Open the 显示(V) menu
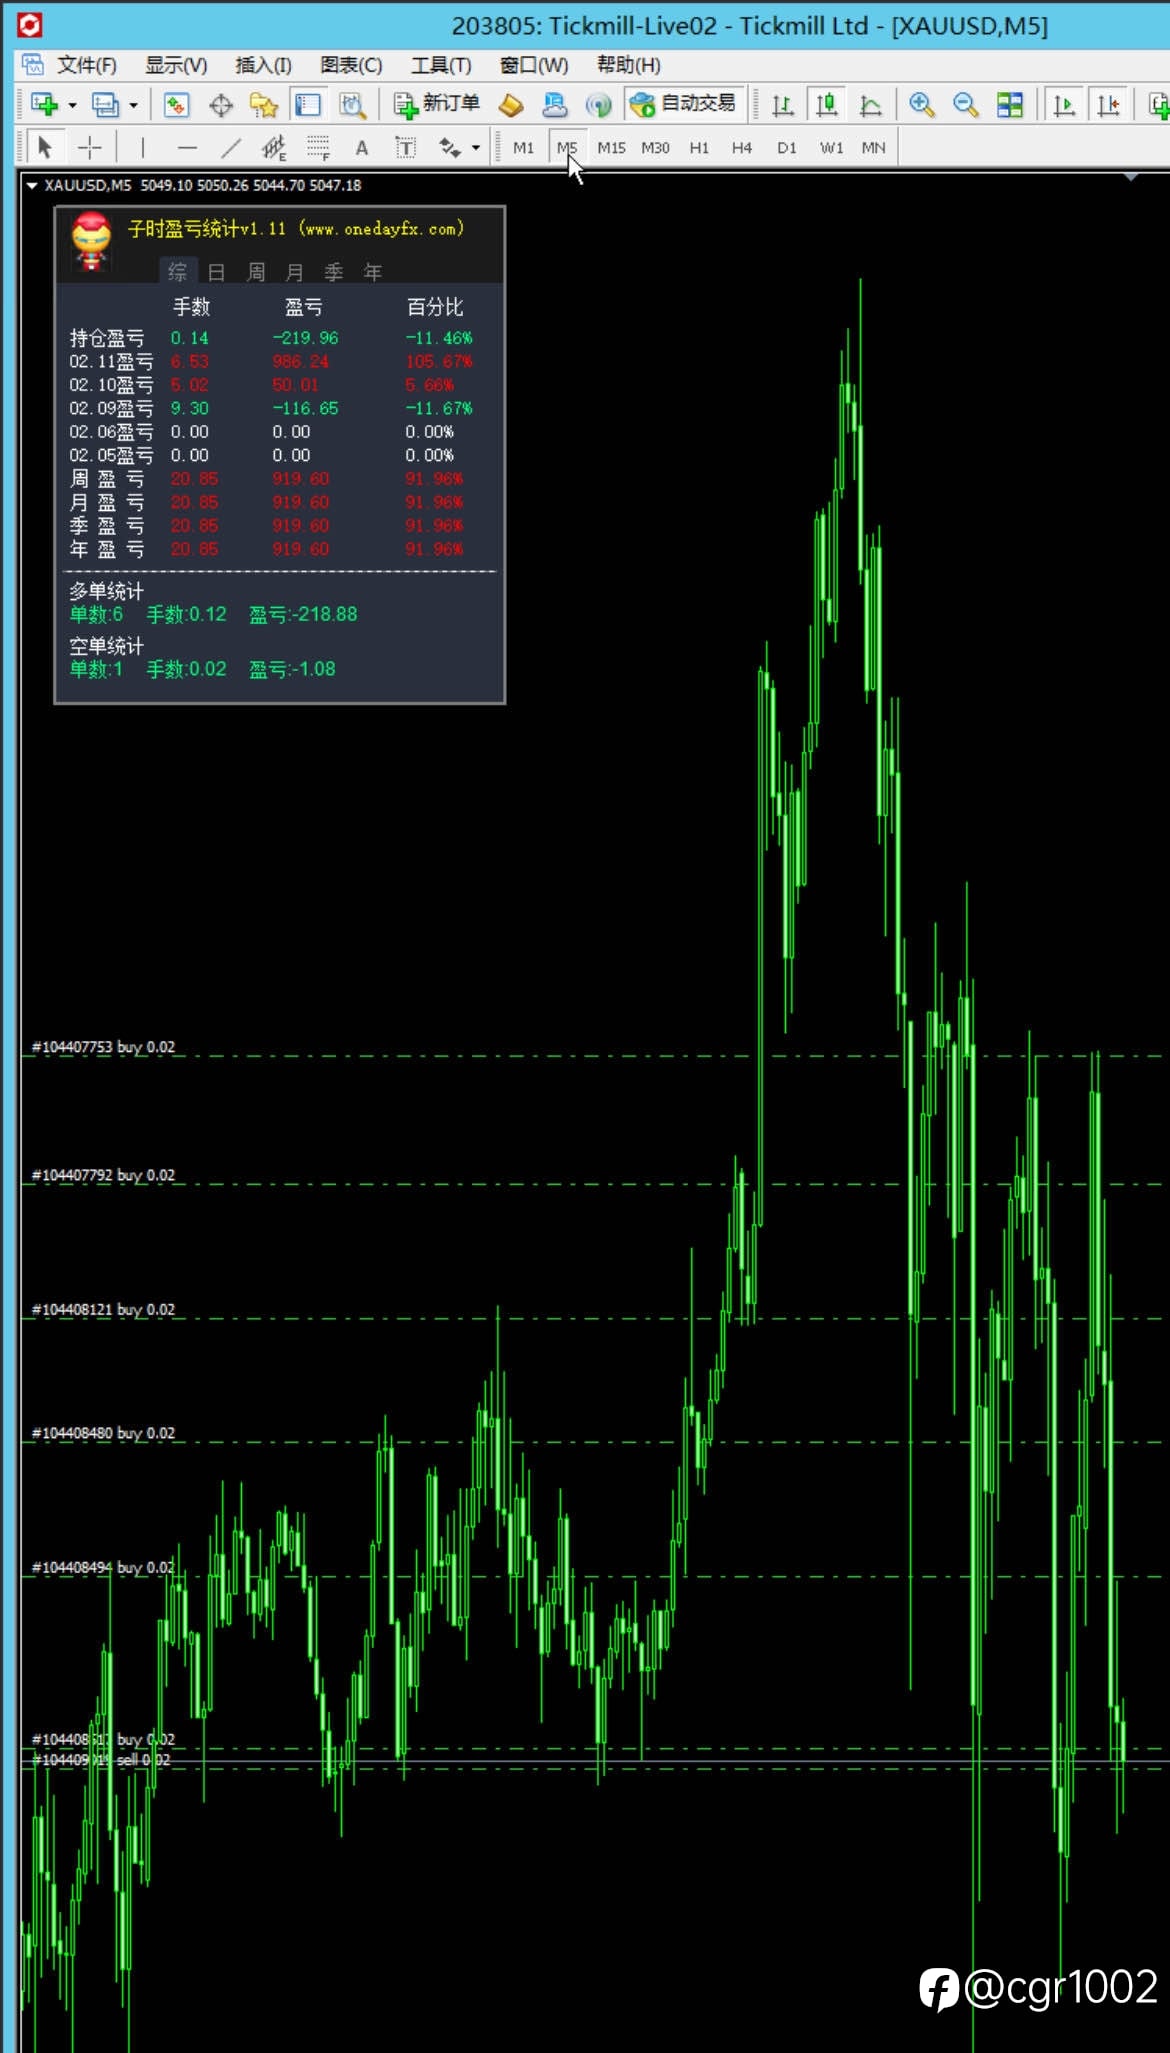The width and height of the screenshot is (1170, 2053). click(176, 65)
